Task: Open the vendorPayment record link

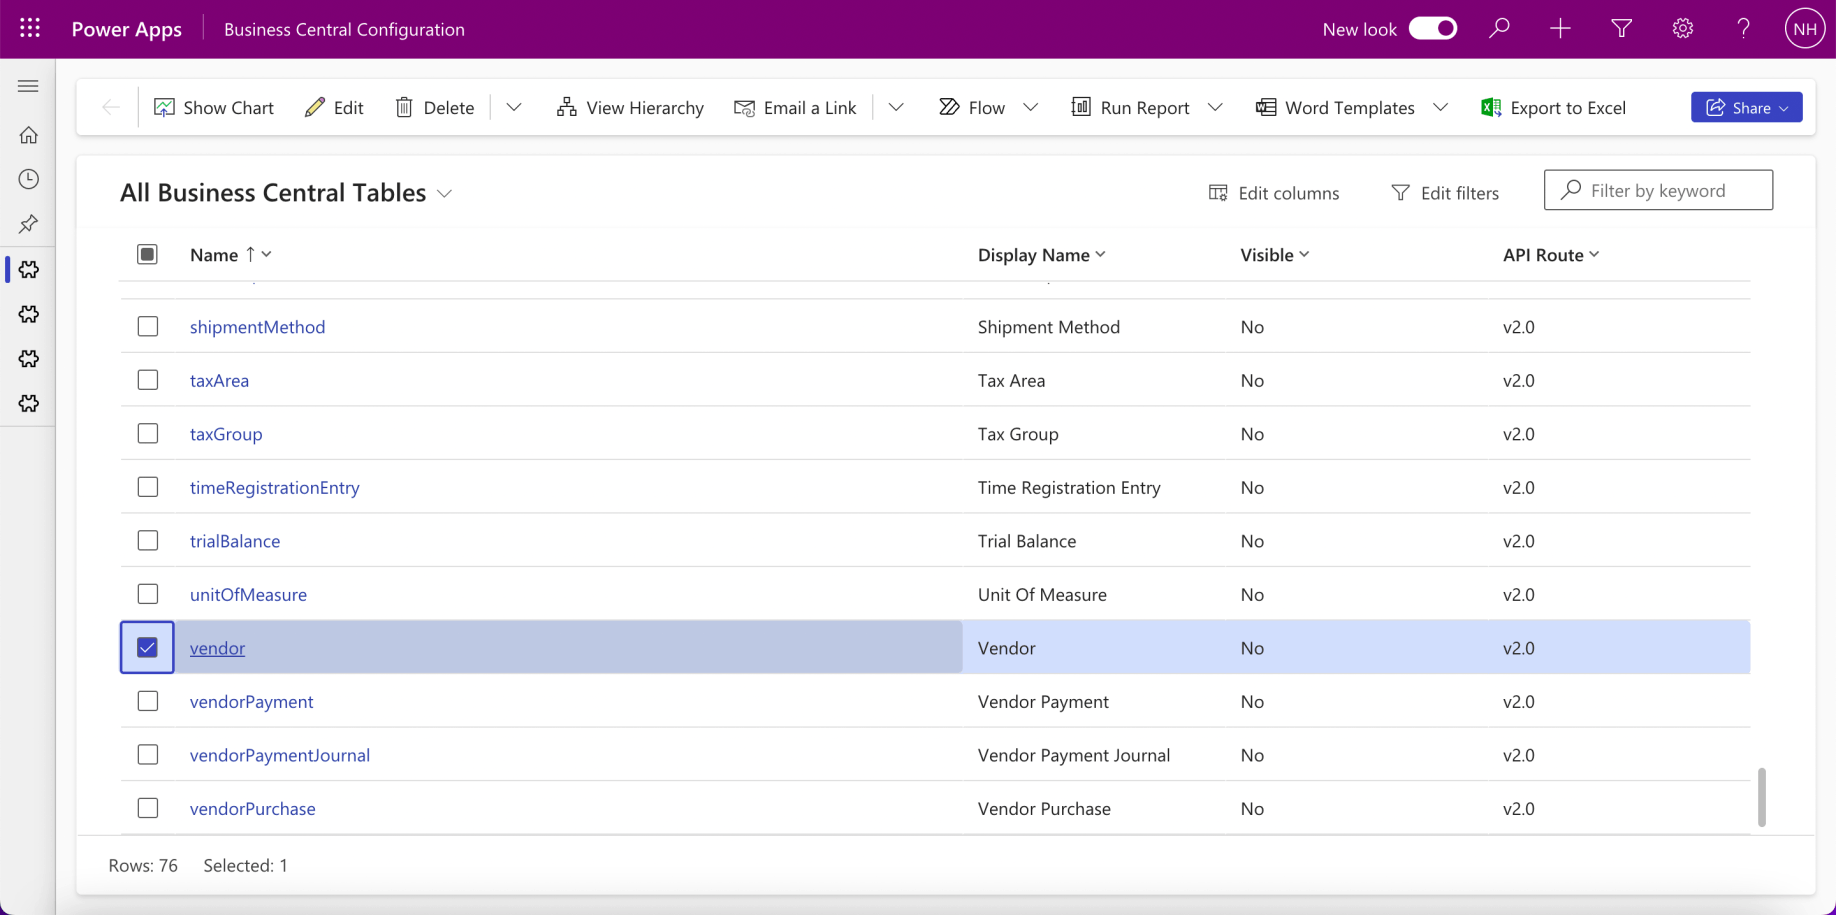Action: click(x=251, y=702)
